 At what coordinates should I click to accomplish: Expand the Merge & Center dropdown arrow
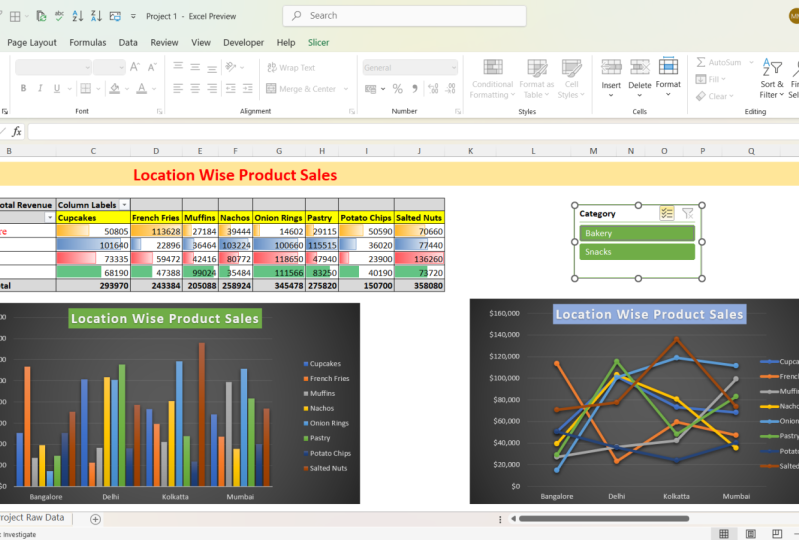click(346, 89)
